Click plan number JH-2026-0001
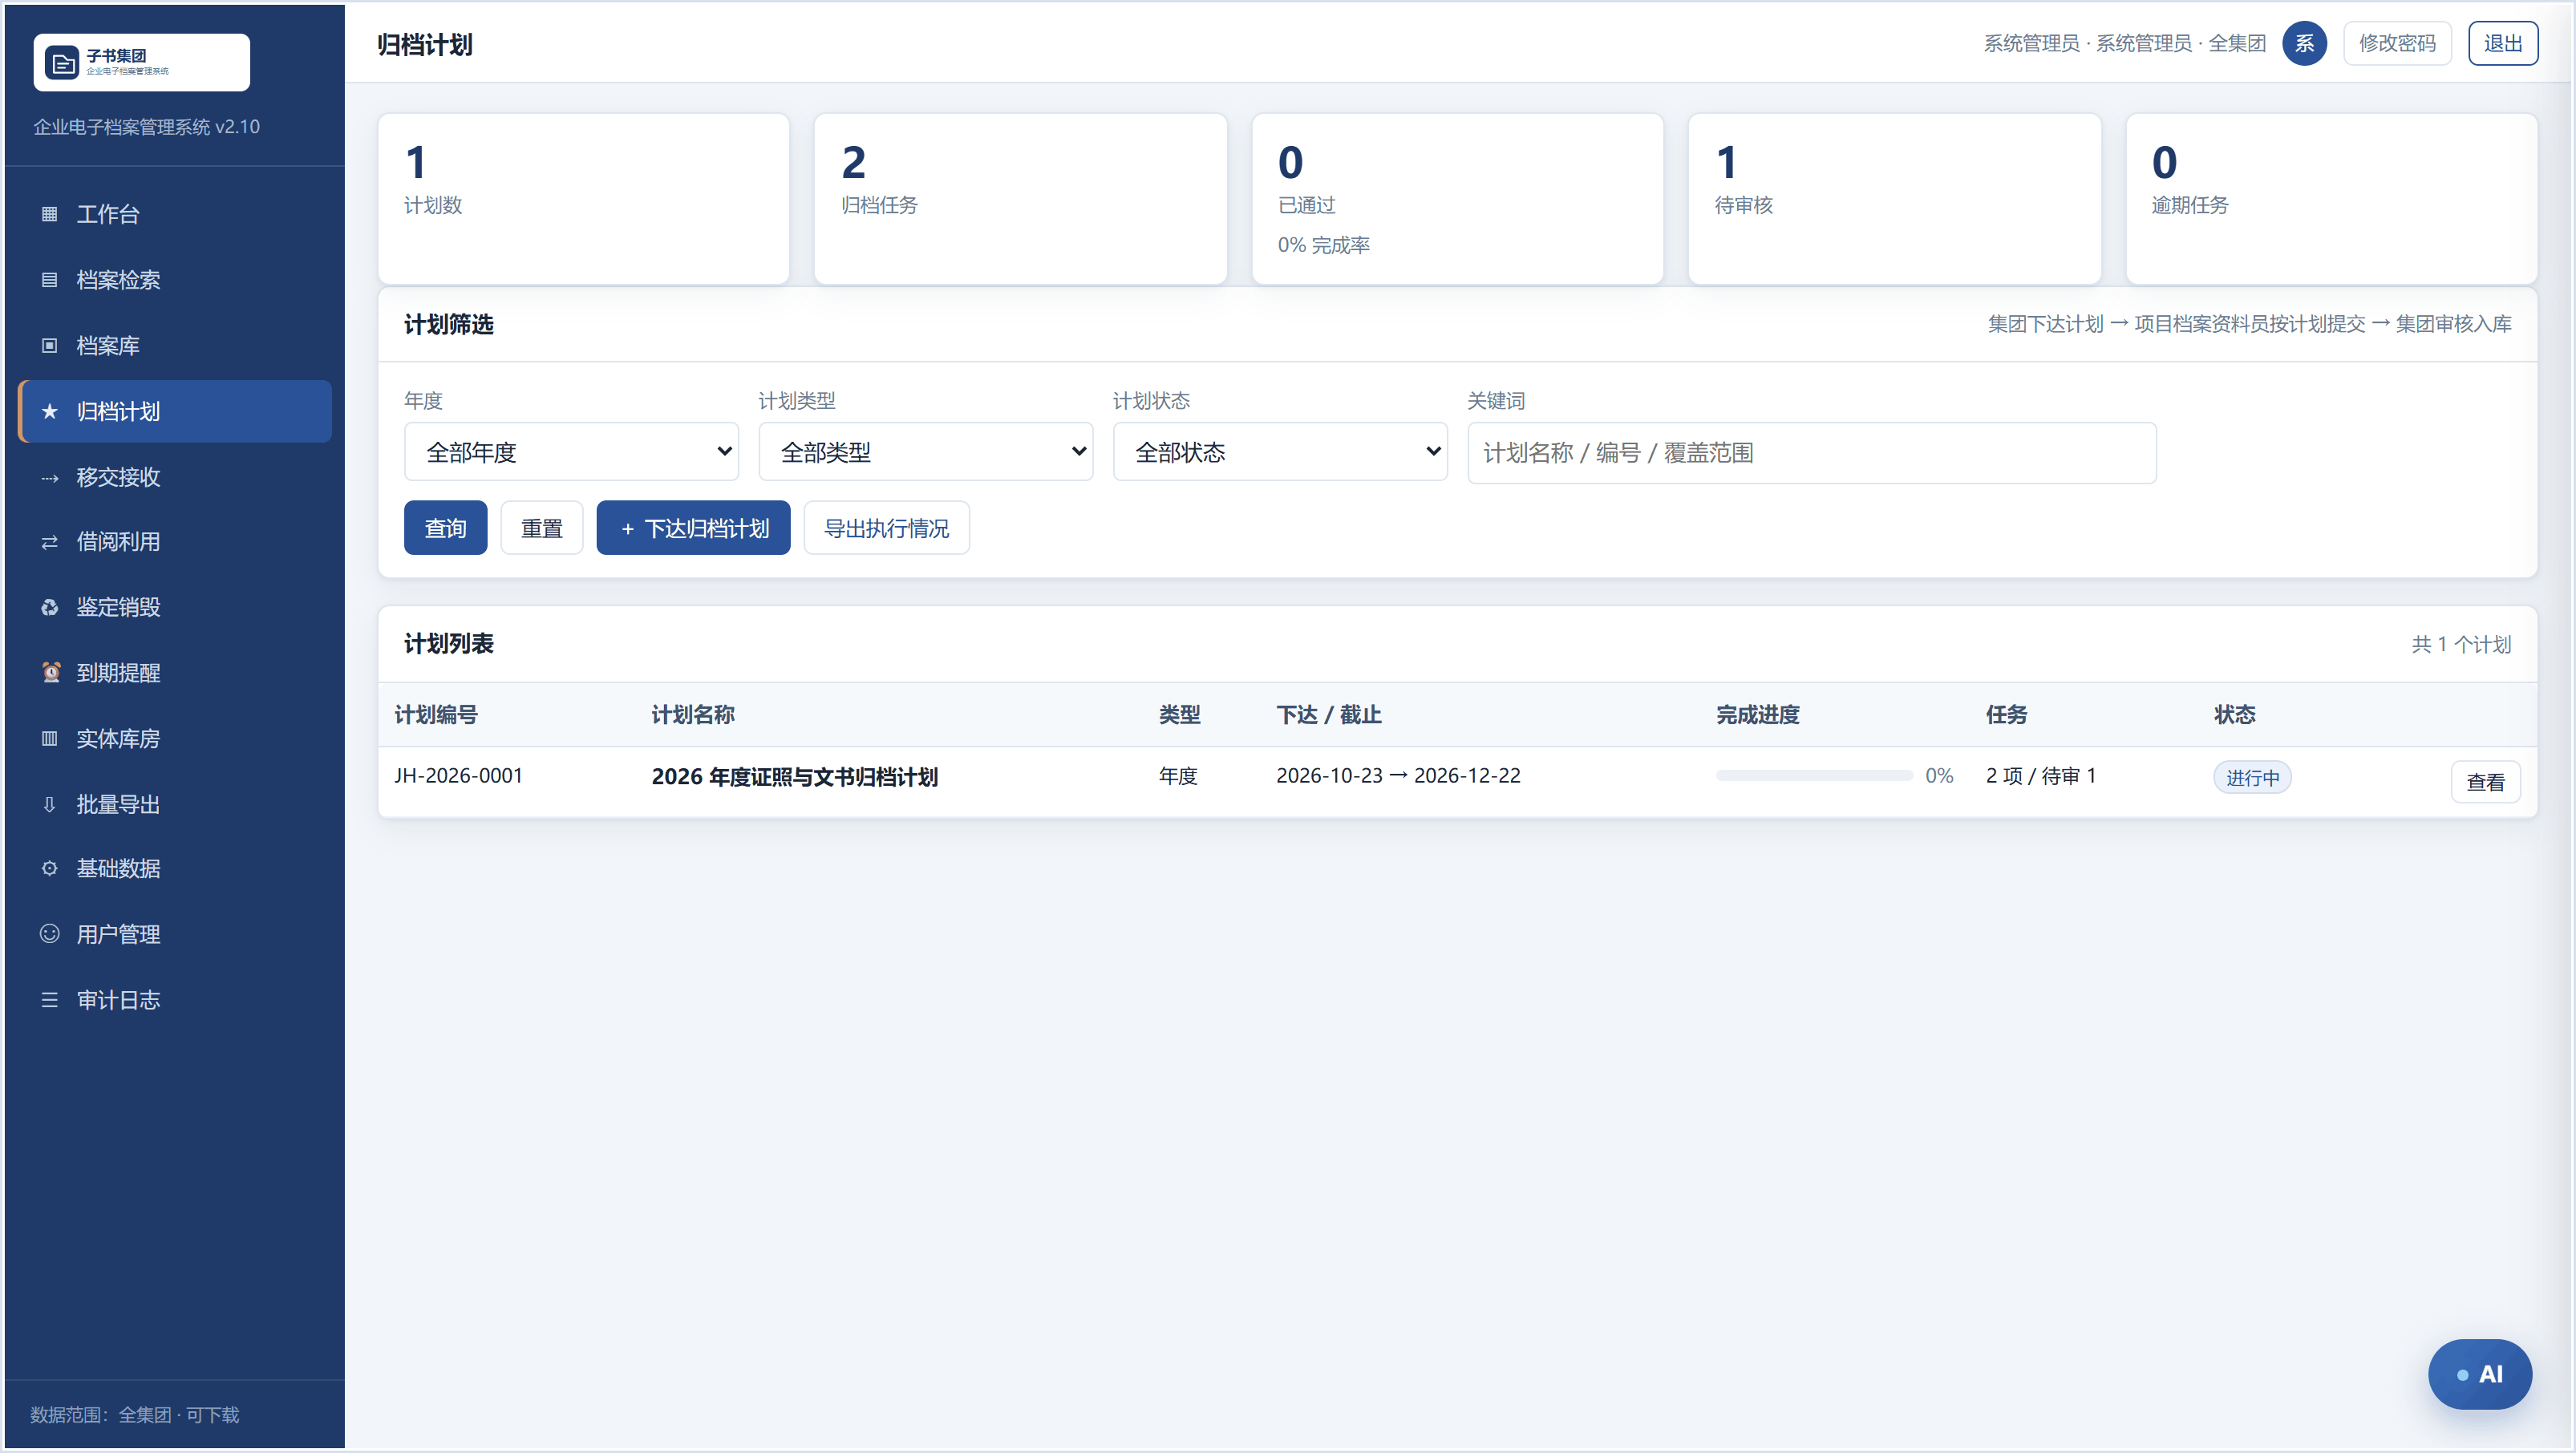The image size is (2576, 1453). (x=458, y=776)
